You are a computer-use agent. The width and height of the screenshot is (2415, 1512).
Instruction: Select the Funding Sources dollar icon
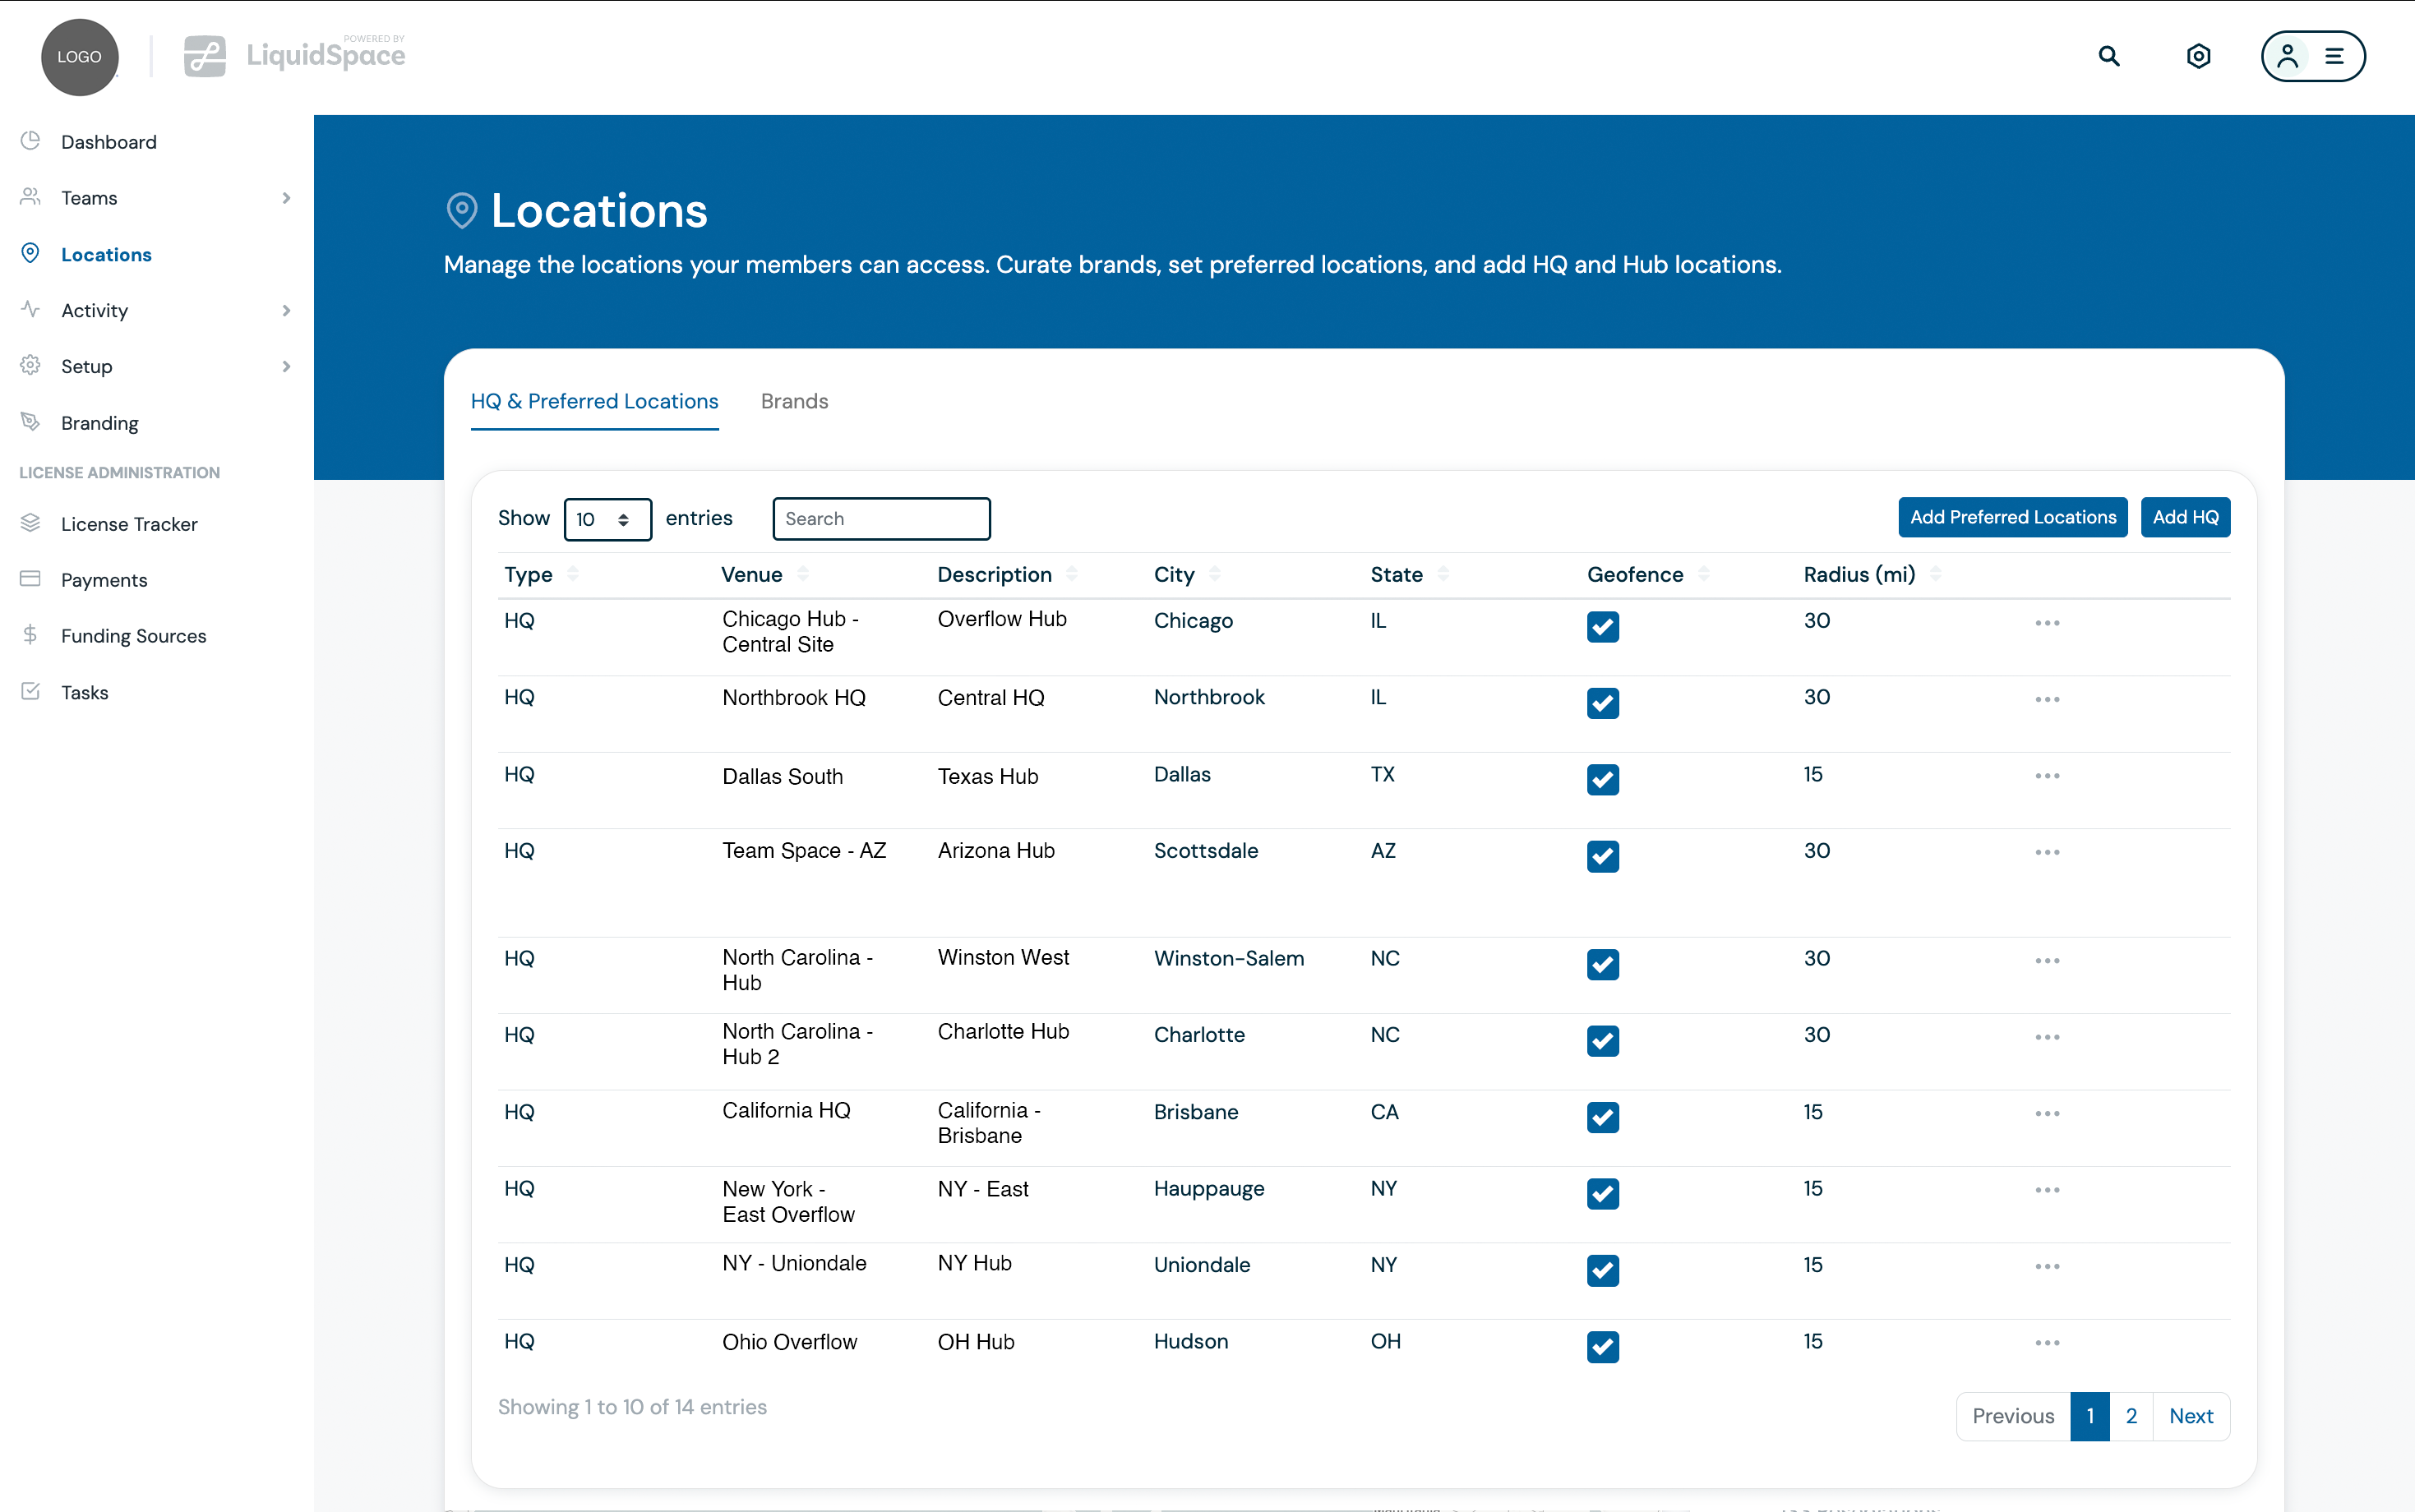31,635
